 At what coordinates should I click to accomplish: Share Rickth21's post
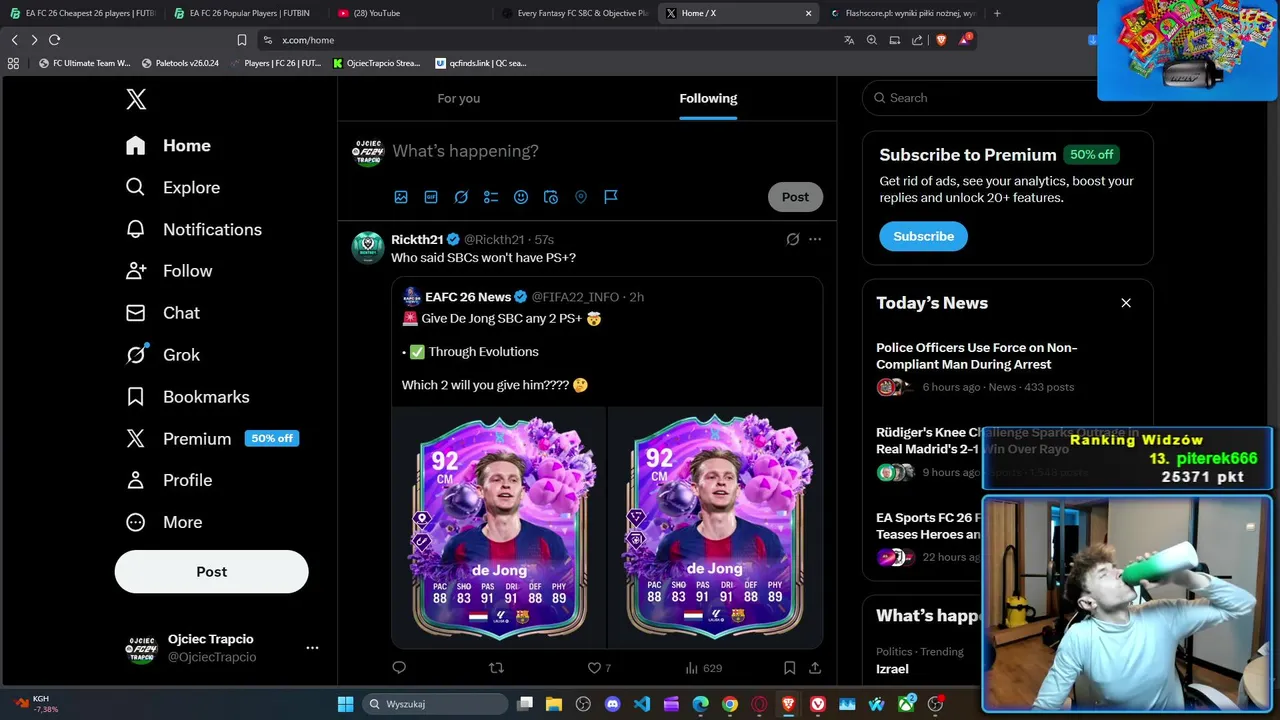[815, 668]
